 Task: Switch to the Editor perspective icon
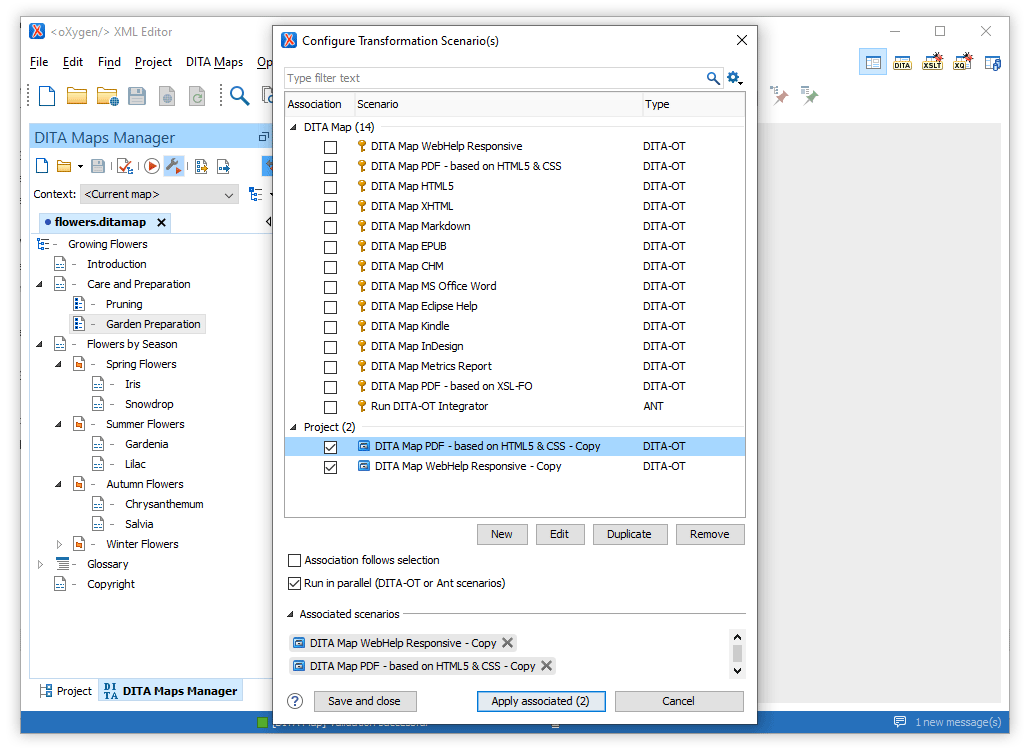pos(873,62)
